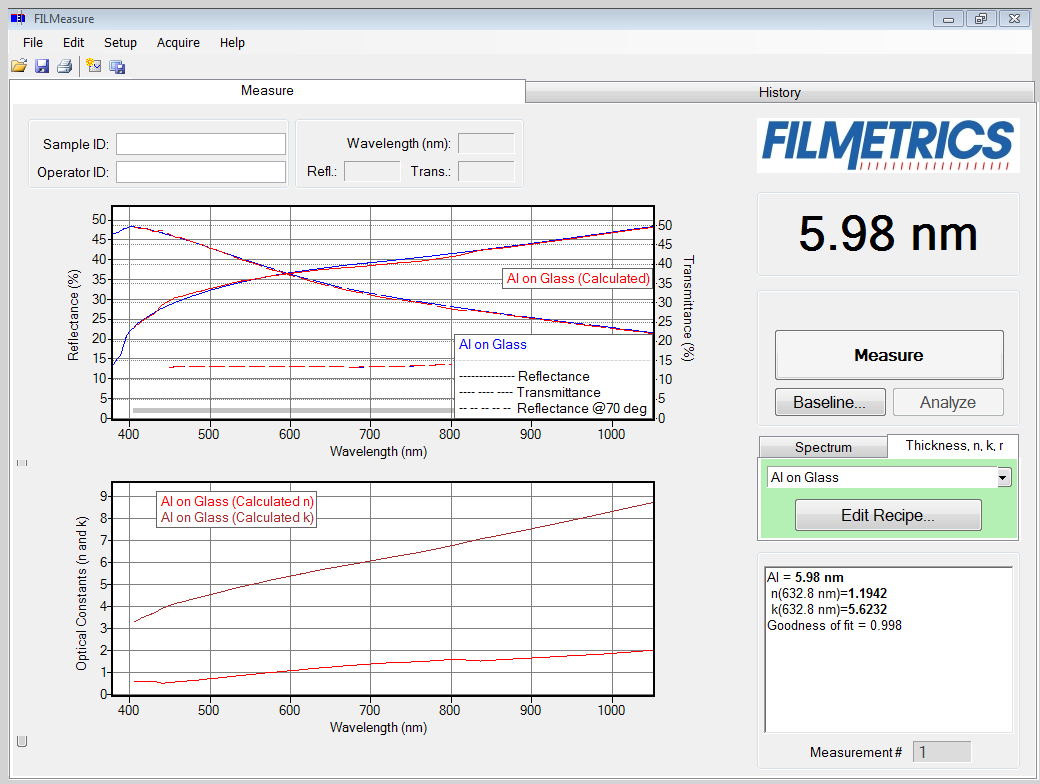This screenshot has height=784, width=1040.
Task: Click the splitter handle between the two graphs
Action: point(22,463)
